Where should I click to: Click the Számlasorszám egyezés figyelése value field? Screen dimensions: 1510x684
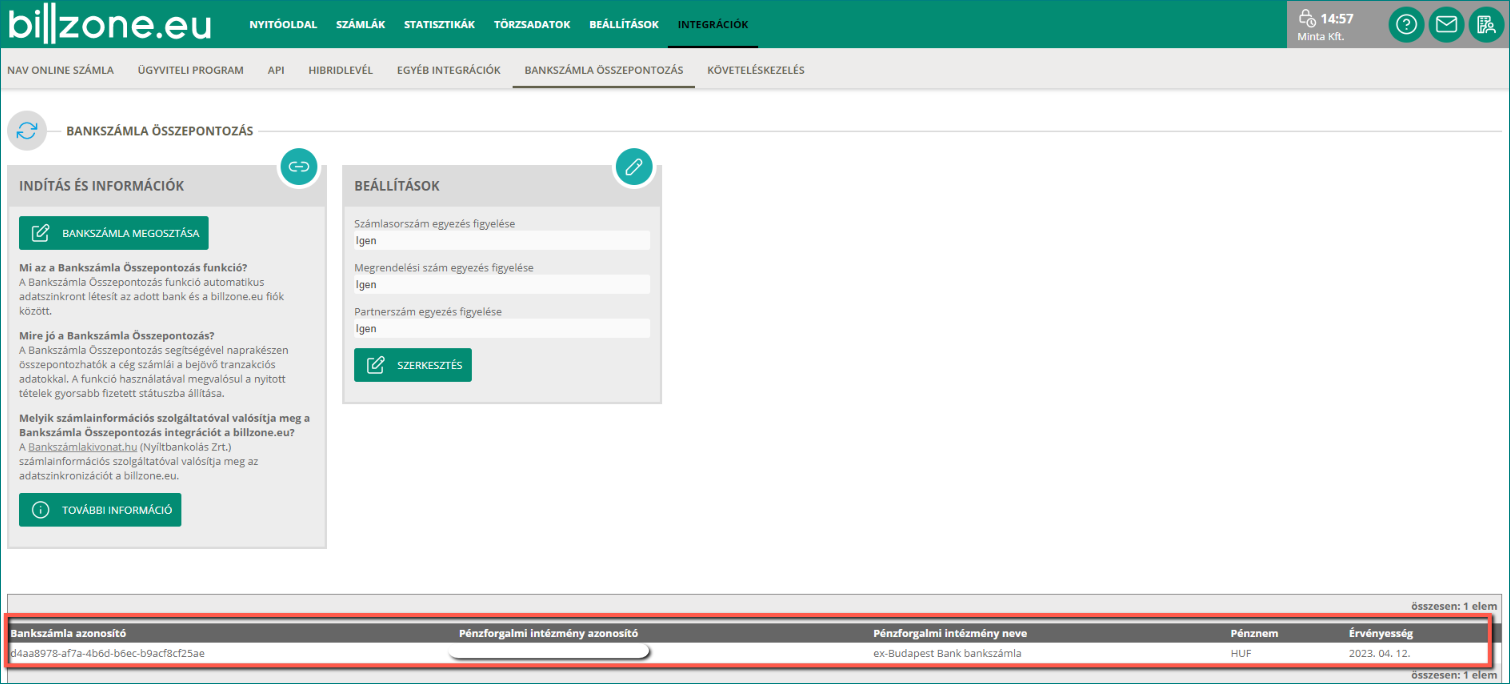coord(502,240)
